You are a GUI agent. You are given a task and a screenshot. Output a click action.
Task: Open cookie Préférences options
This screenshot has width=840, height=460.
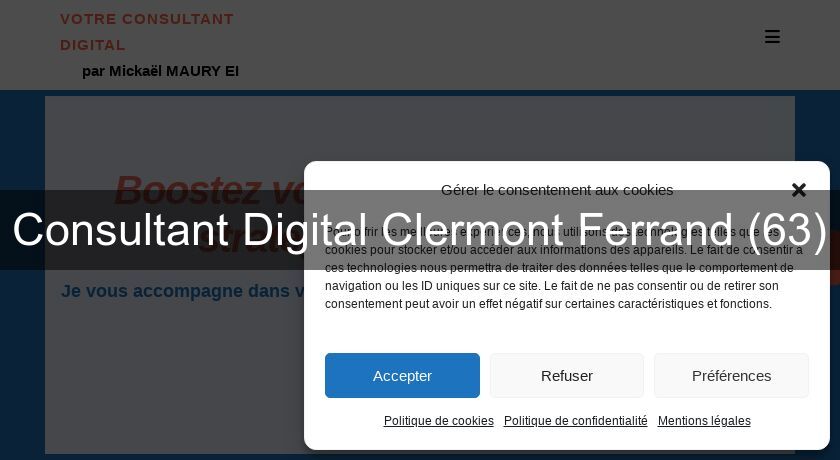point(731,376)
